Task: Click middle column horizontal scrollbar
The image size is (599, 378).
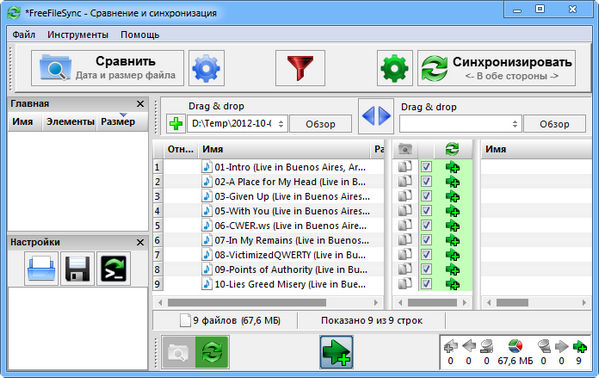Action: pos(432,303)
